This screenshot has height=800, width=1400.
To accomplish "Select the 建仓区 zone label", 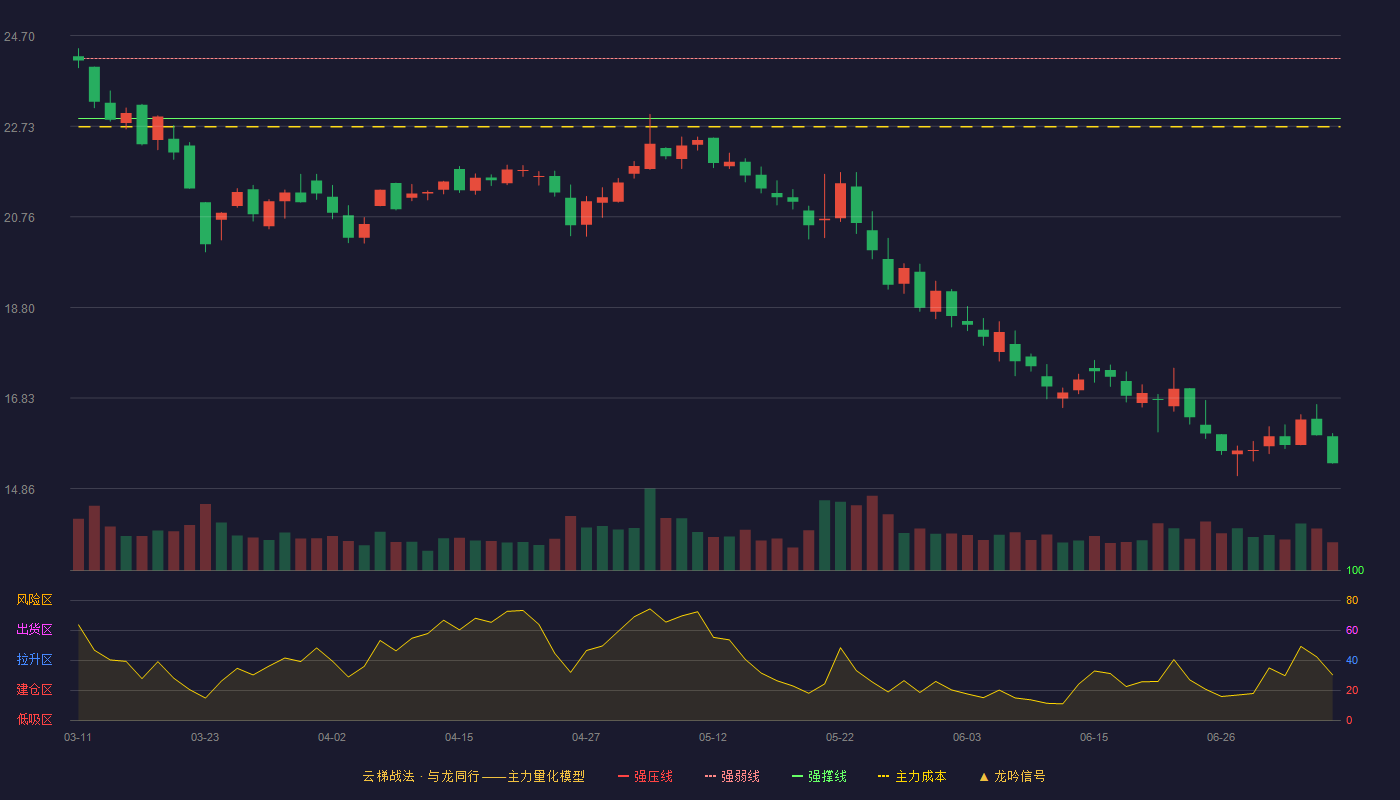I will coord(34,690).
